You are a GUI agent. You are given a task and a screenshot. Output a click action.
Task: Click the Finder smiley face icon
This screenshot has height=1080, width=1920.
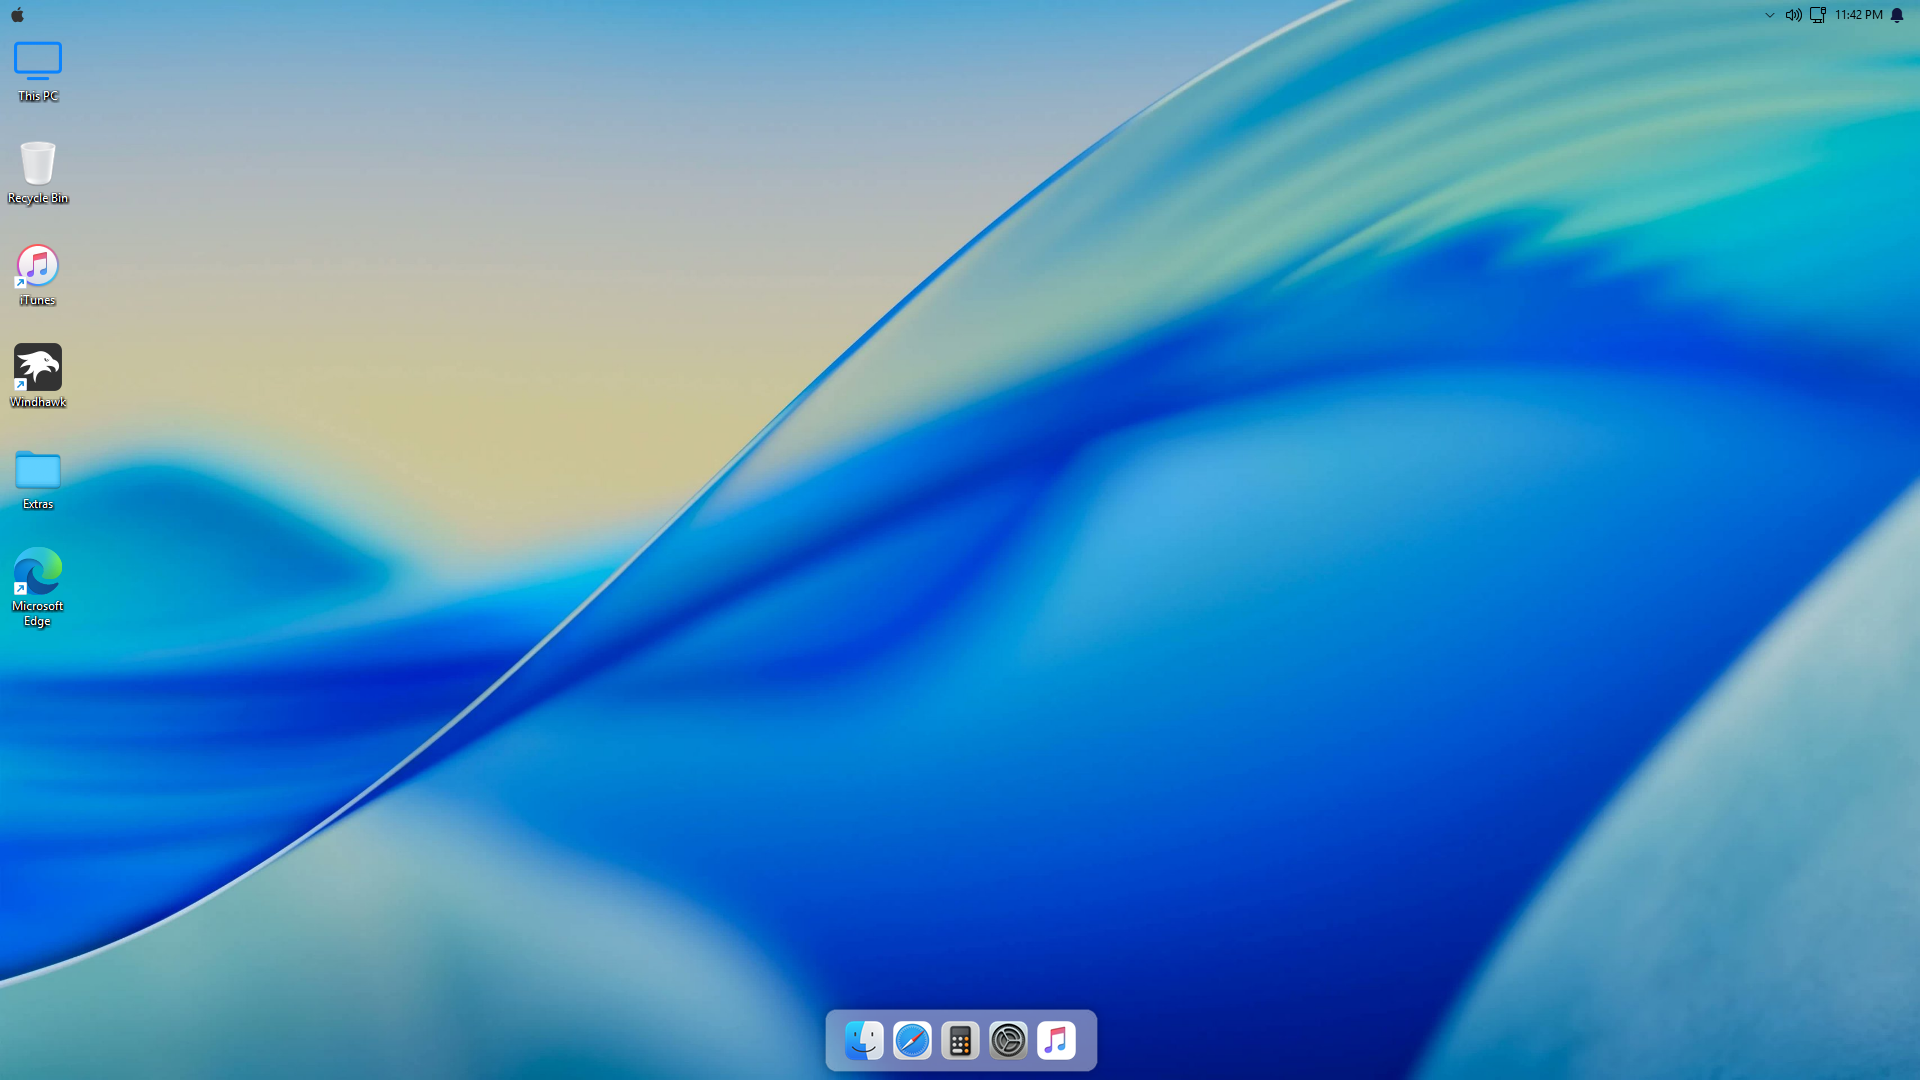pos(863,1040)
